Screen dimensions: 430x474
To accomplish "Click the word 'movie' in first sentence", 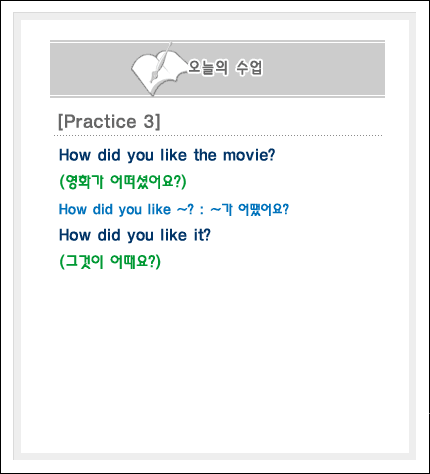I will (x=246, y=155).
